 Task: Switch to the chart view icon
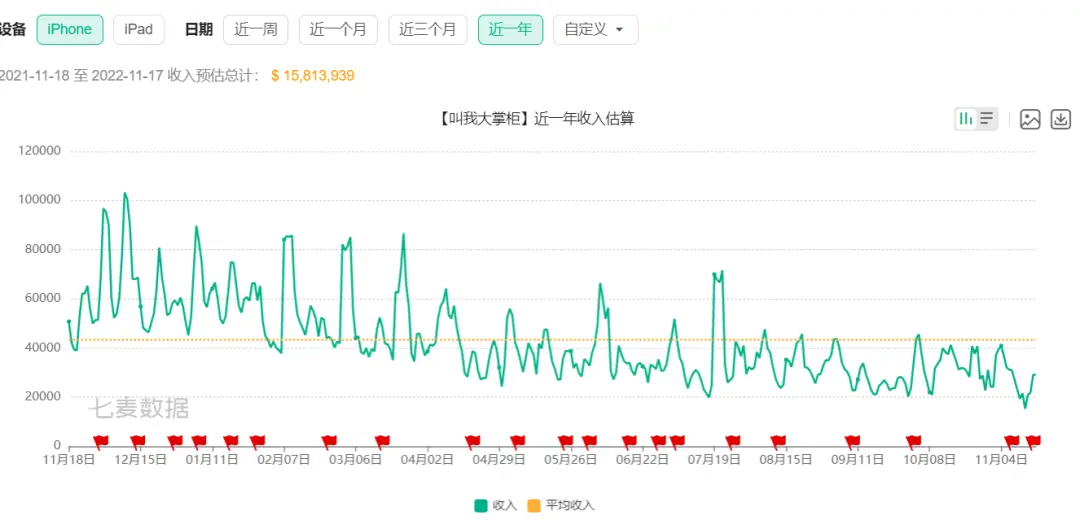click(x=966, y=119)
